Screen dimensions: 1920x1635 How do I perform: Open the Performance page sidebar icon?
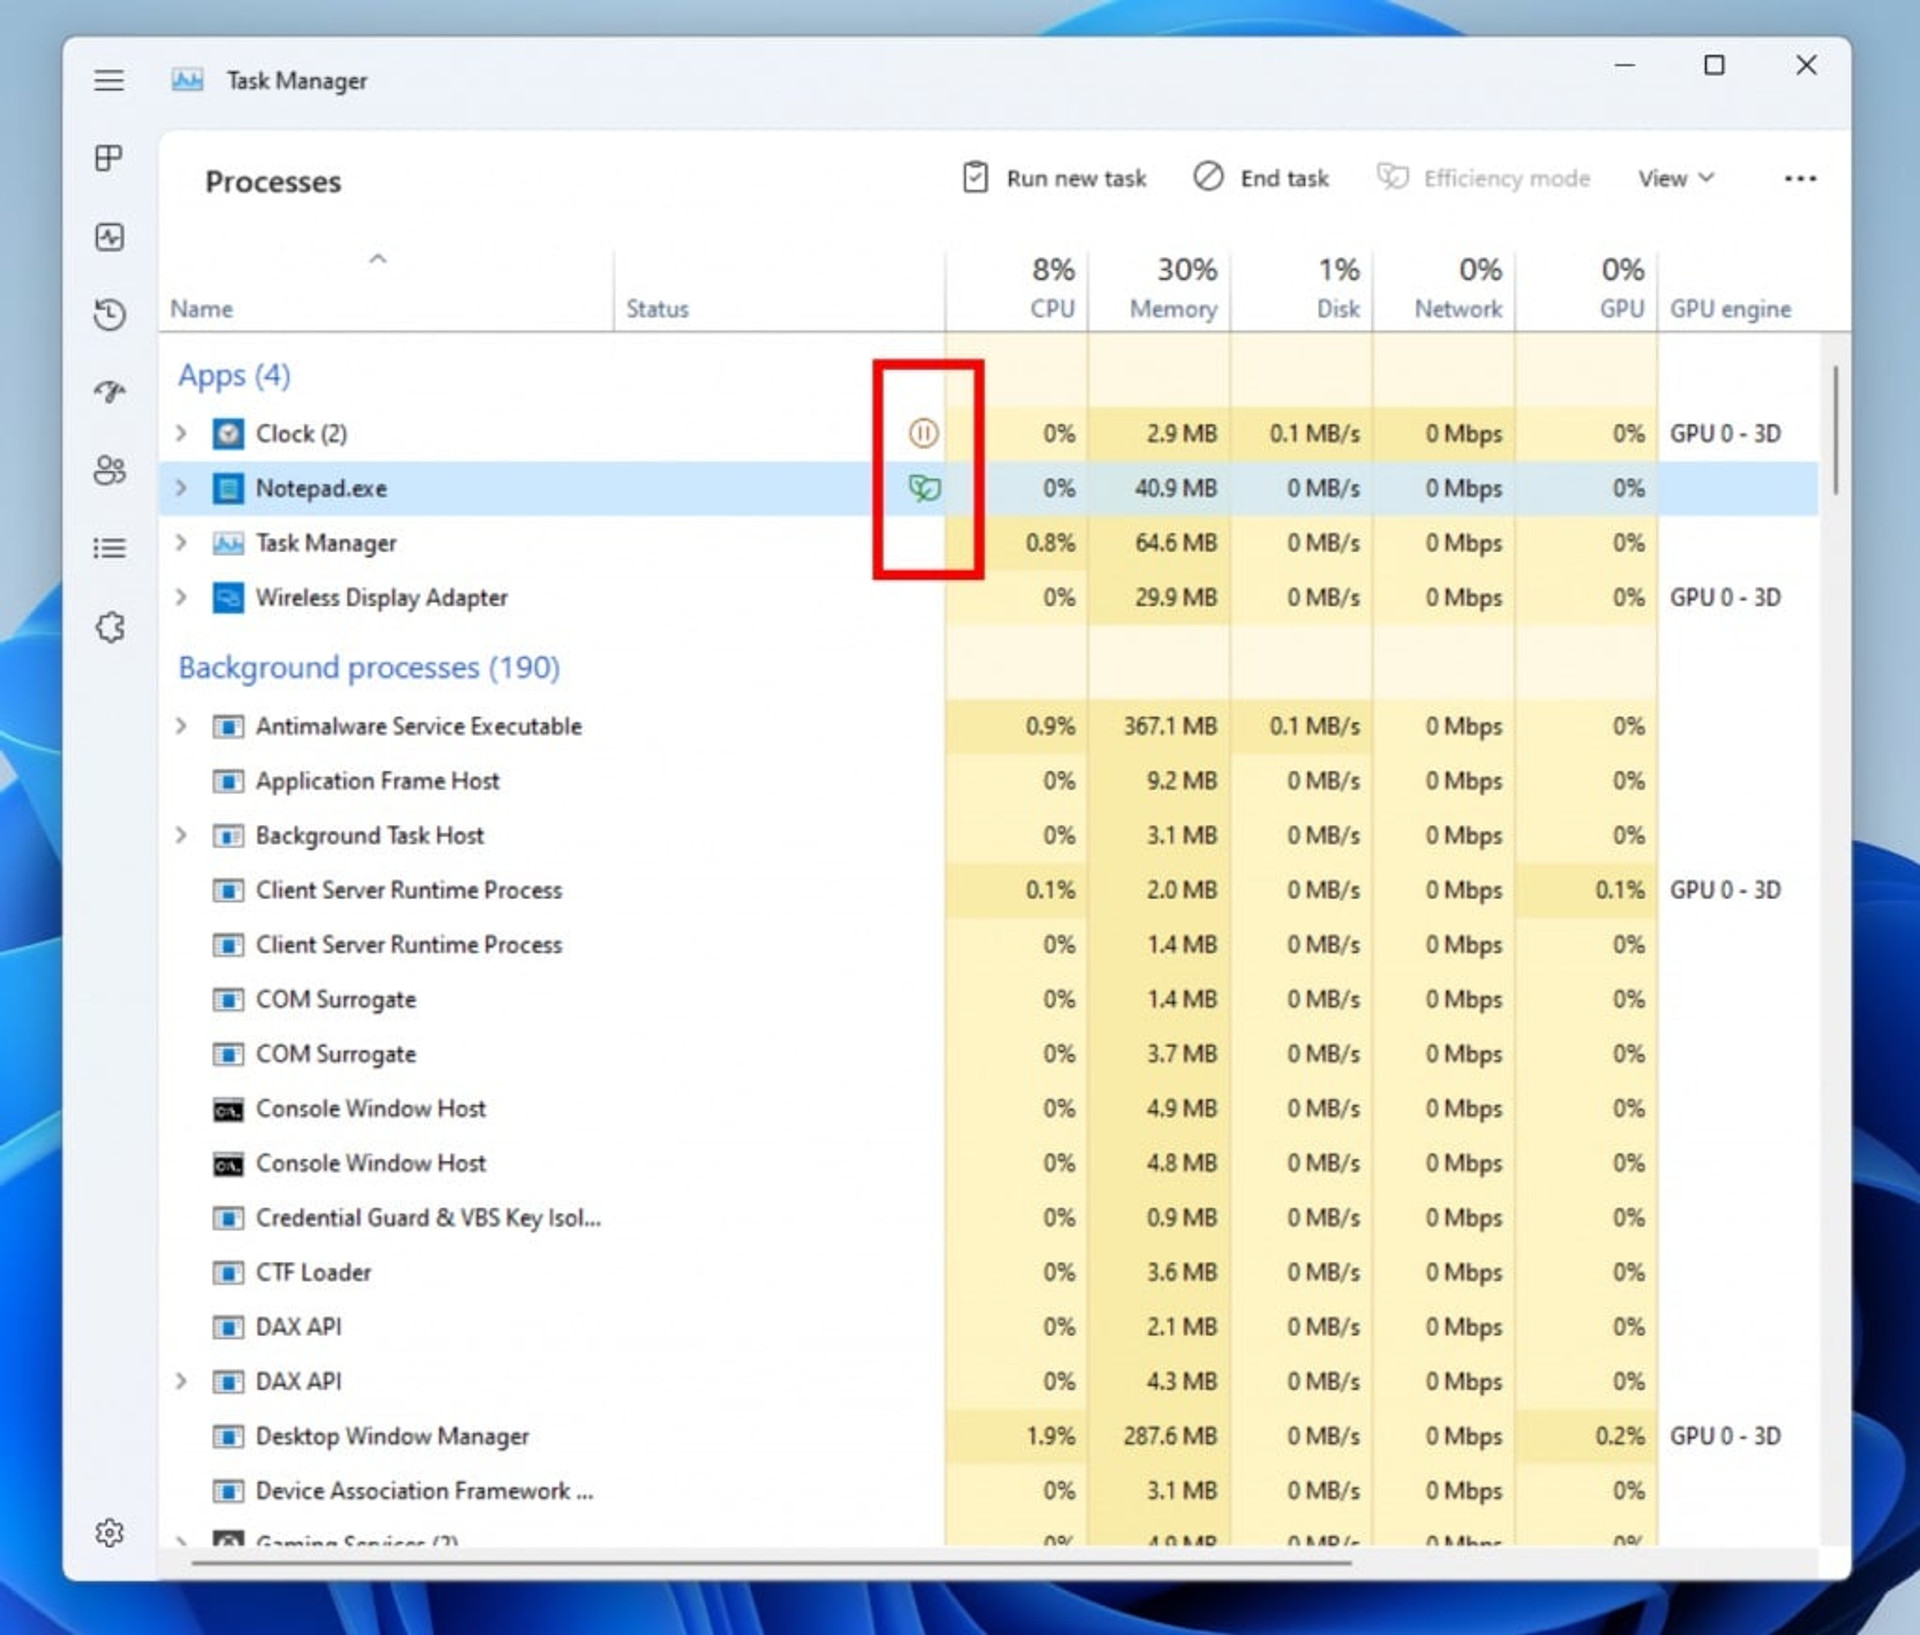click(109, 237)
